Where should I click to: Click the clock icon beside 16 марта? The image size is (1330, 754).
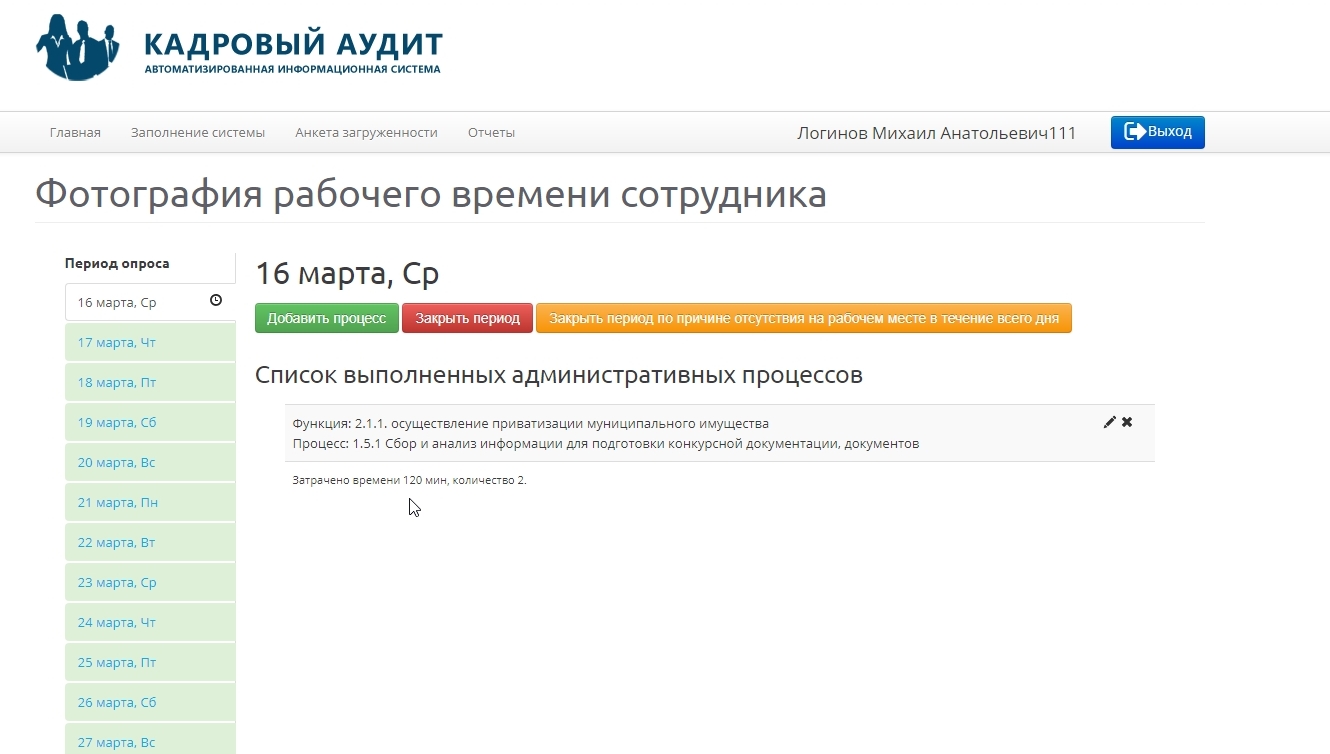(216, 300)
